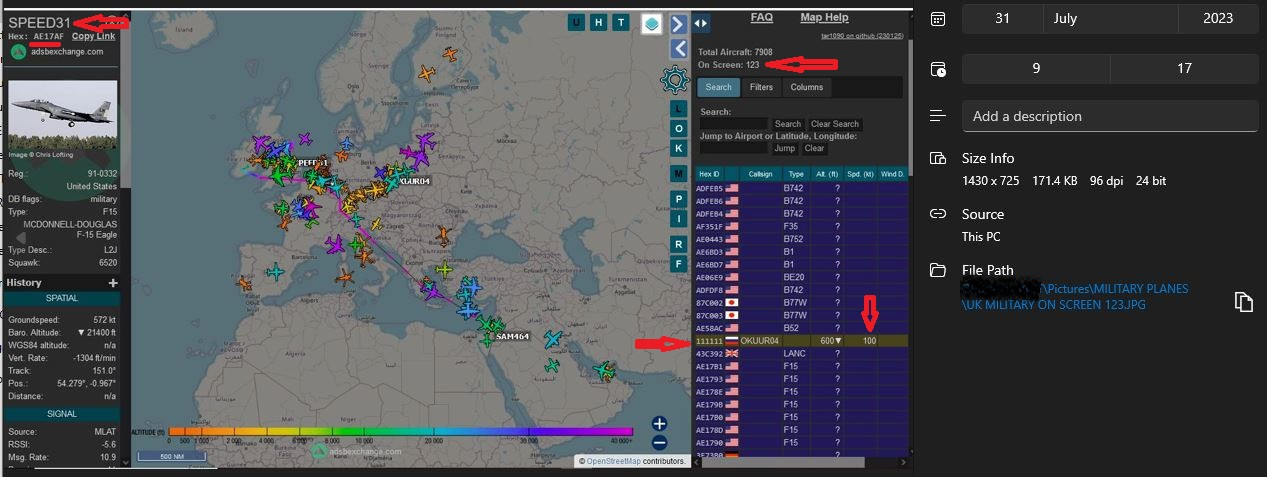Click the double-arrow sidebar toggle icon

pyautogui.click(x=701, y=23)
